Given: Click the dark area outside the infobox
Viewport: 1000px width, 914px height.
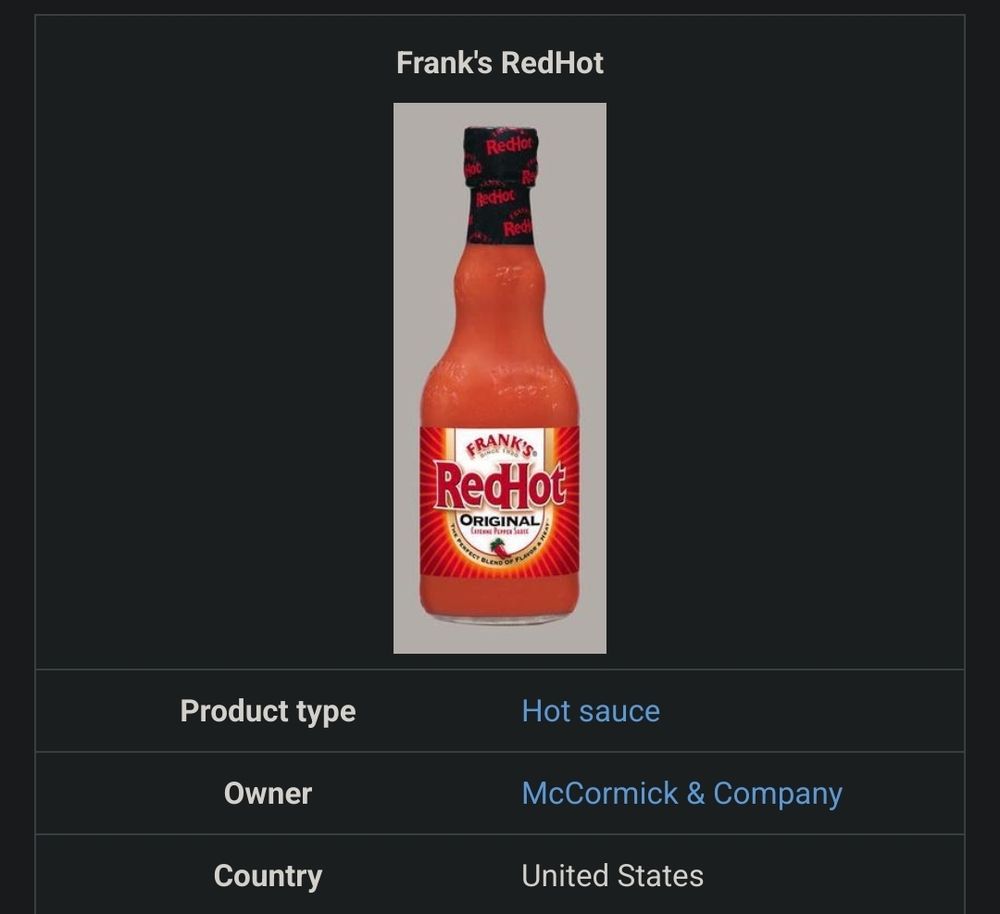Looking at the screenshot, I should 17,450.
